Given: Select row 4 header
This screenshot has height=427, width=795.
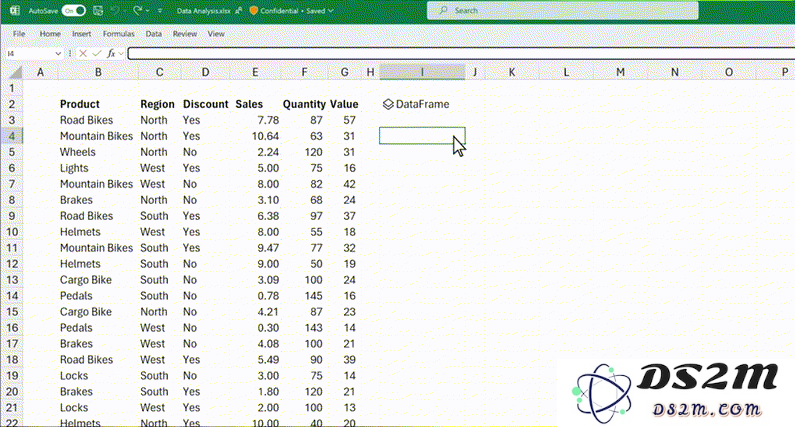Looking at the screenshot, I should tap(12, 136).
